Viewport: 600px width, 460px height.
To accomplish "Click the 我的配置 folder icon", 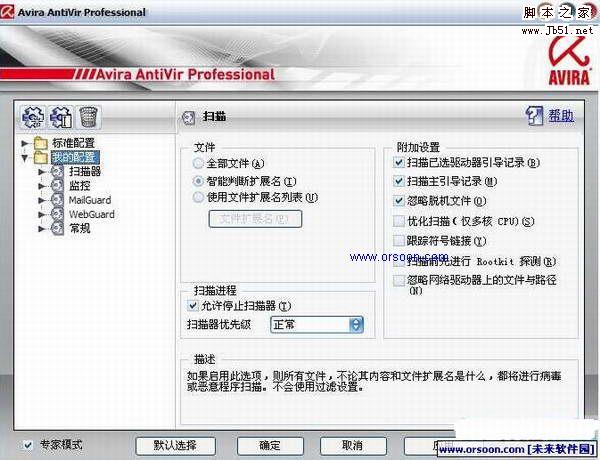I will pos(41,157).
